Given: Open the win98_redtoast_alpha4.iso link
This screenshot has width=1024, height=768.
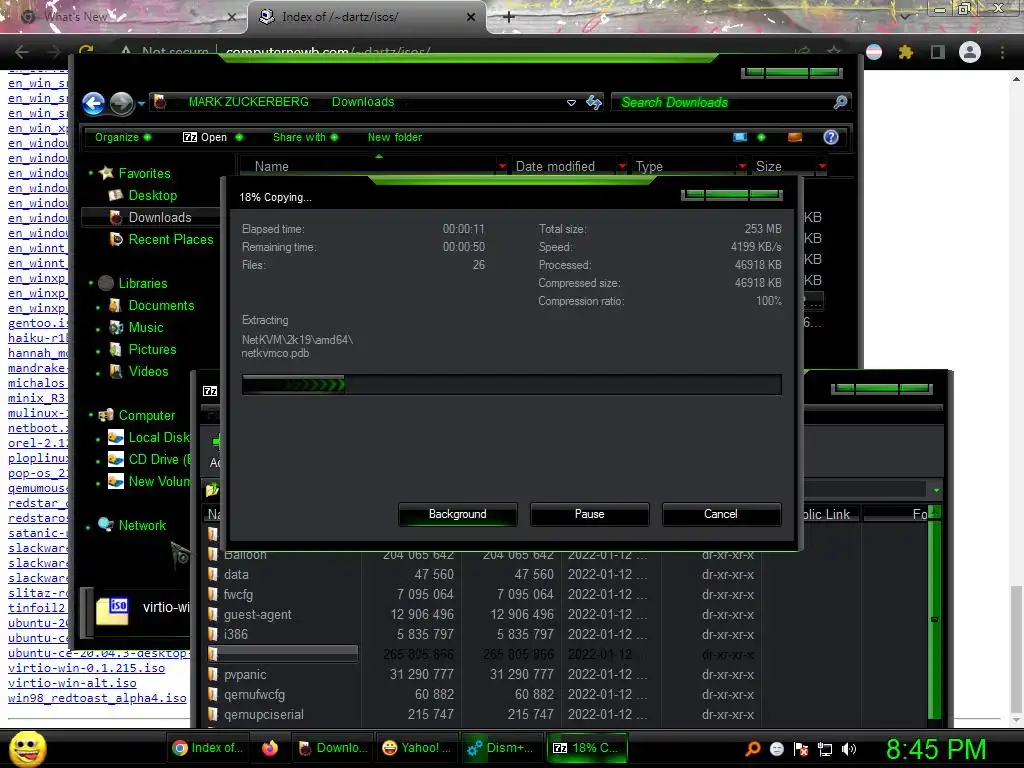Looking at the screenshot, I should pyautogui.click(x=97, y=698).
